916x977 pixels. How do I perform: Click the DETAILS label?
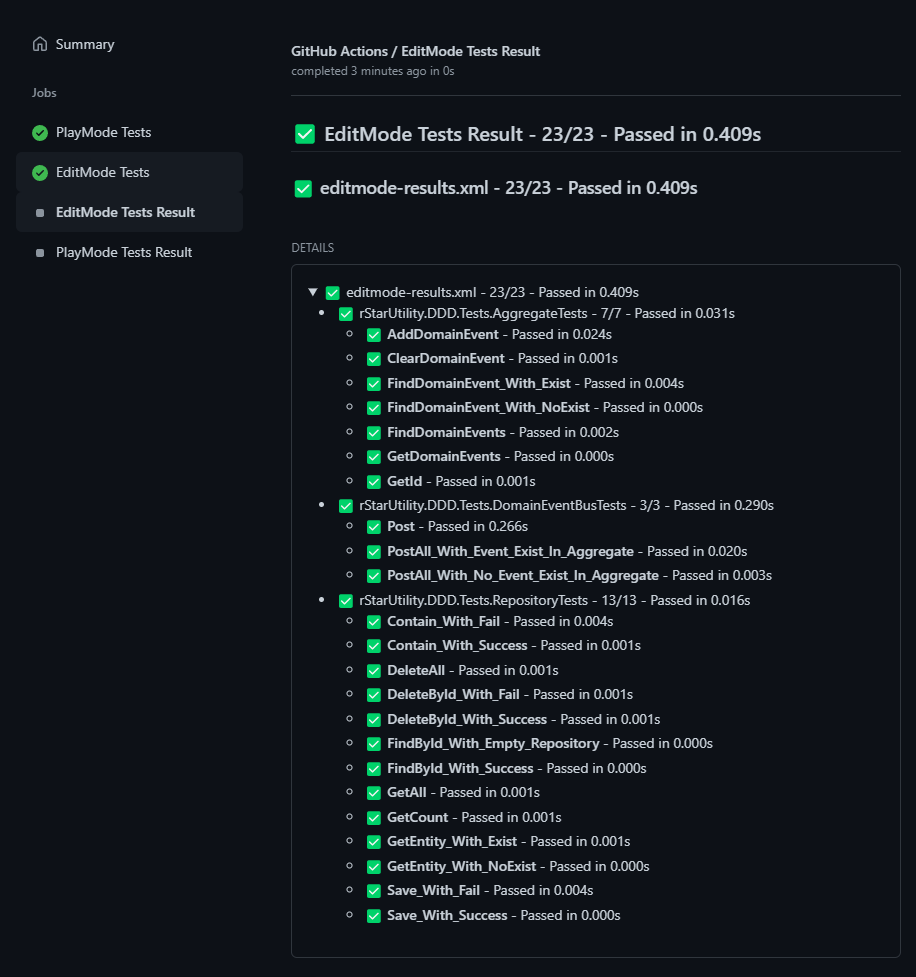pyautogui.click(x=313, y=247)
